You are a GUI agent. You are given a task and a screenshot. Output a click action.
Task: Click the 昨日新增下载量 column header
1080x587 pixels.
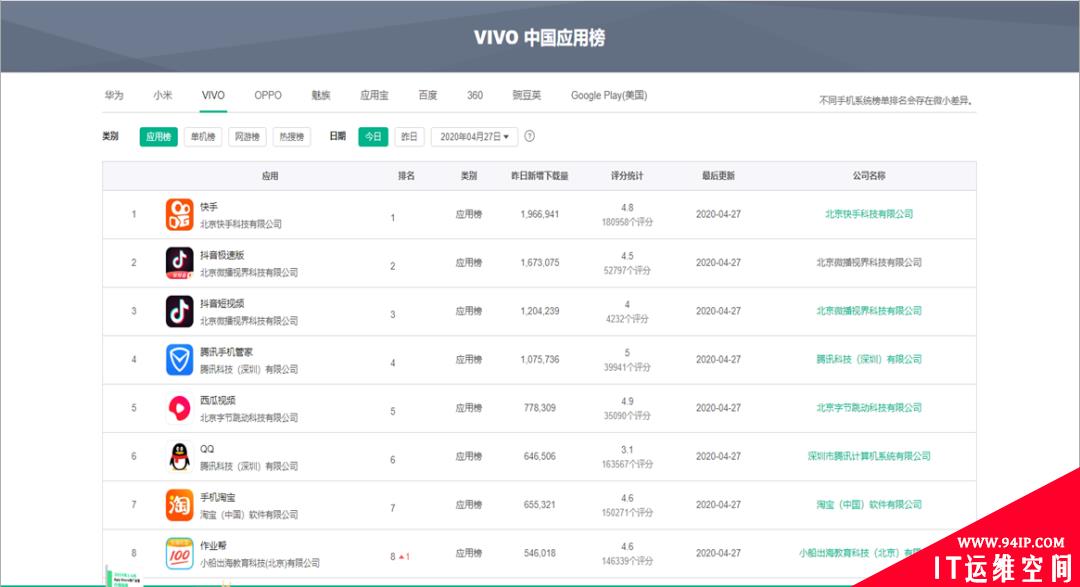tap(540, 176)
